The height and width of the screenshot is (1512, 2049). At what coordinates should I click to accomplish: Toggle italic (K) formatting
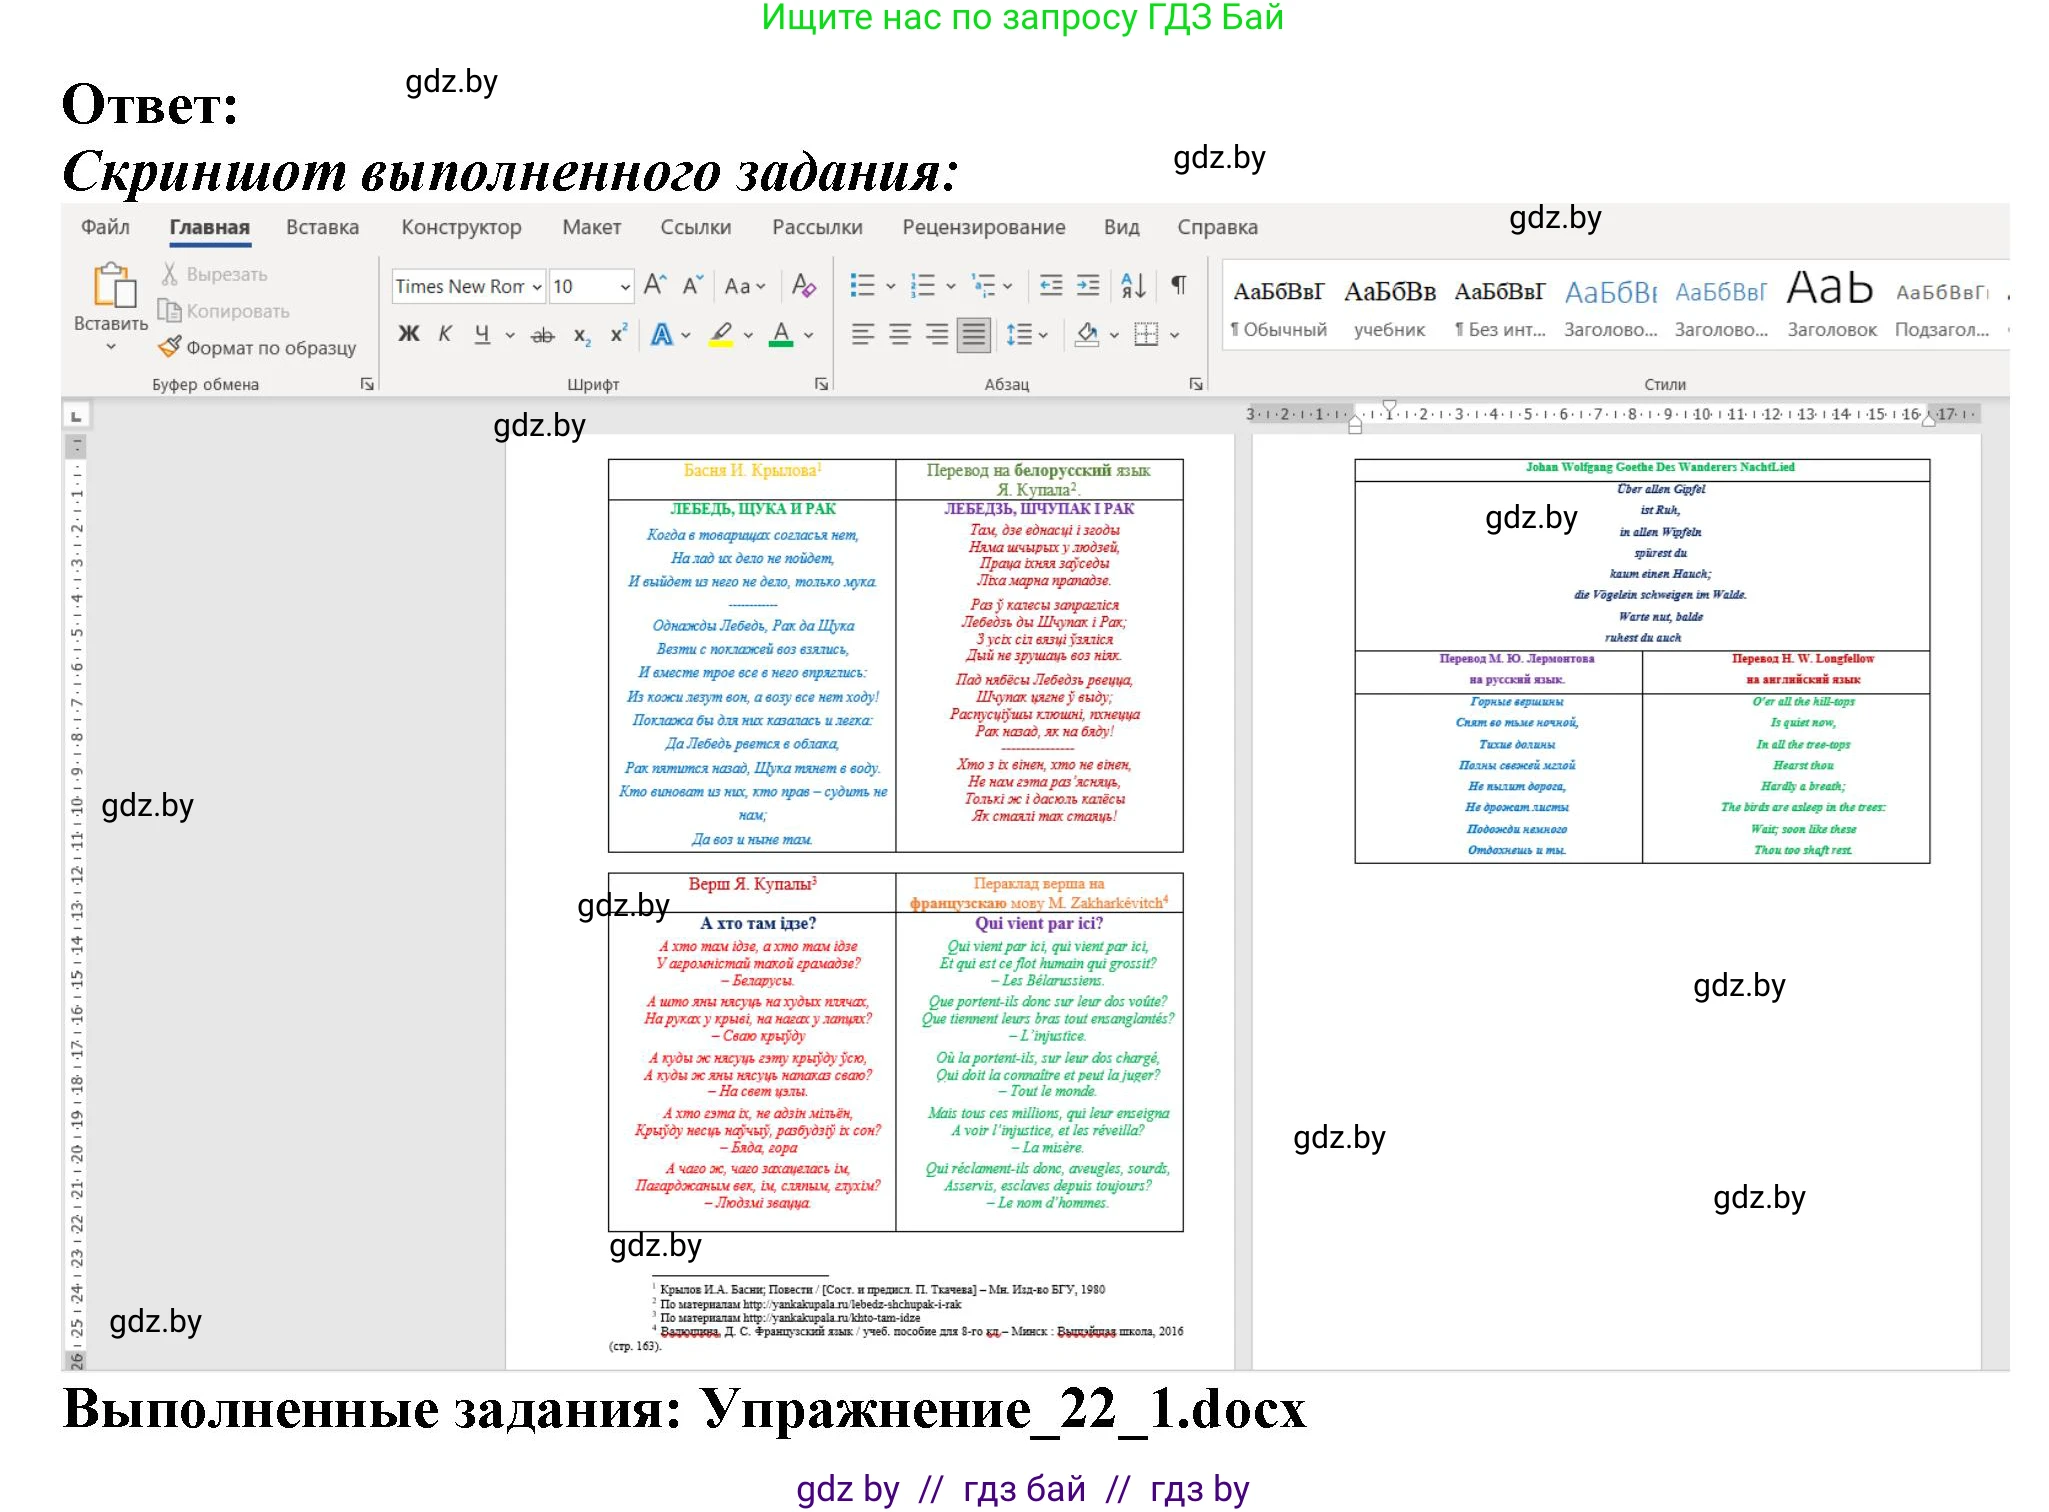445,334
